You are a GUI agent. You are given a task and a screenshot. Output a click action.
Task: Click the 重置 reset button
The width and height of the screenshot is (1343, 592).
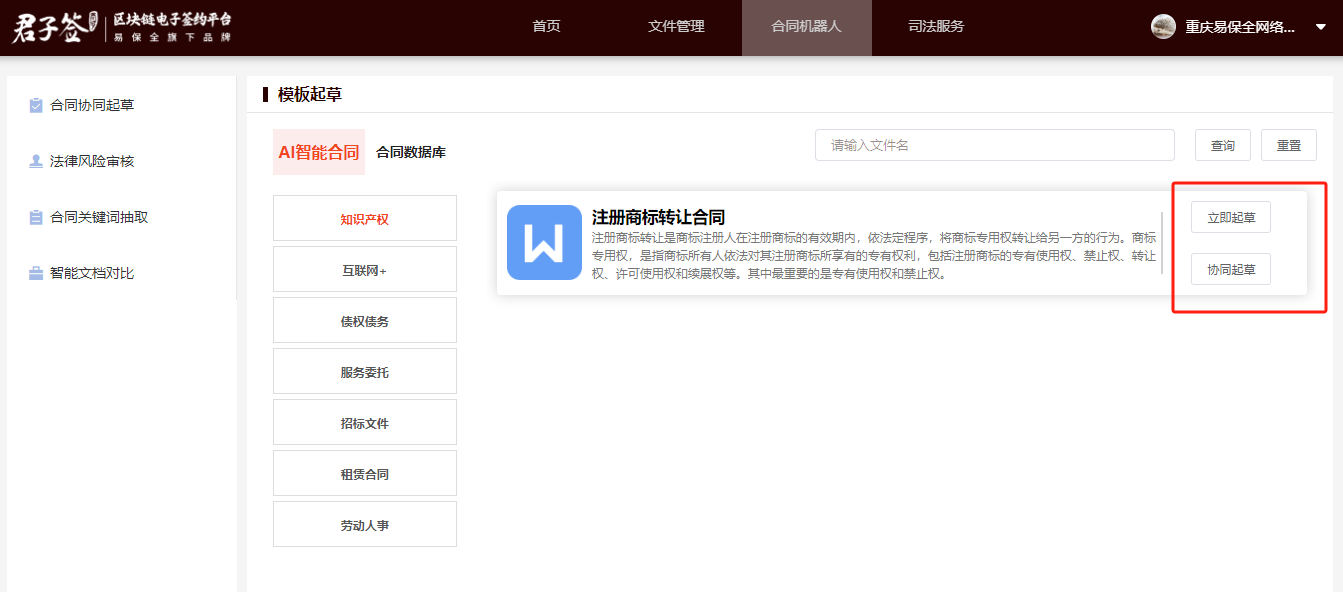1289,145
